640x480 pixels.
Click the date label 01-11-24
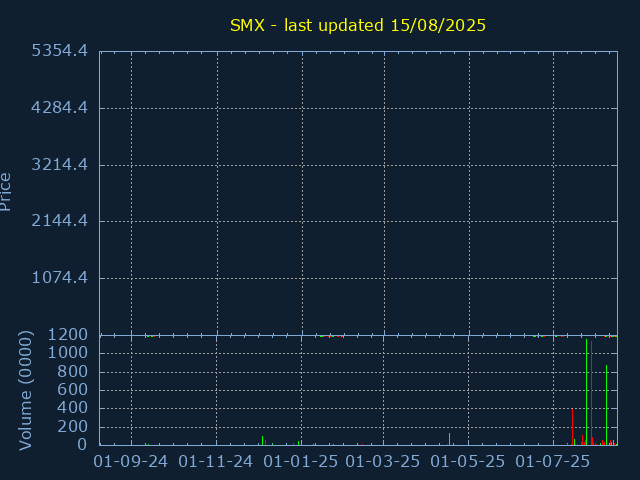216,462
